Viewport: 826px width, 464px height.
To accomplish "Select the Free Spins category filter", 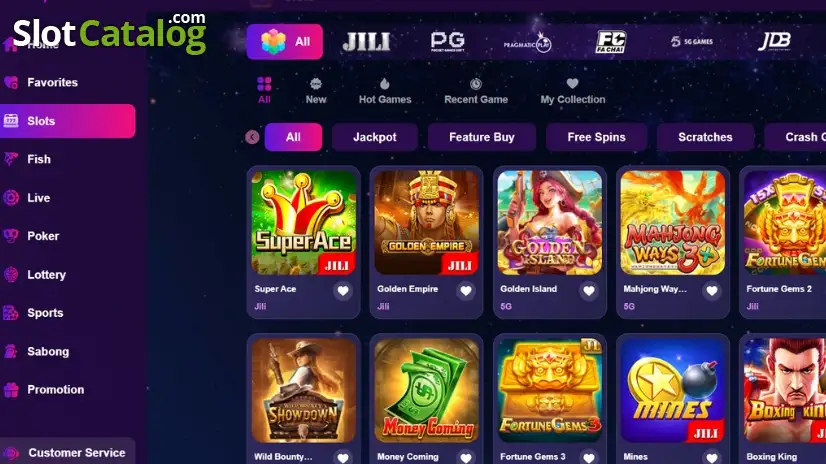I will pos(596,137).
